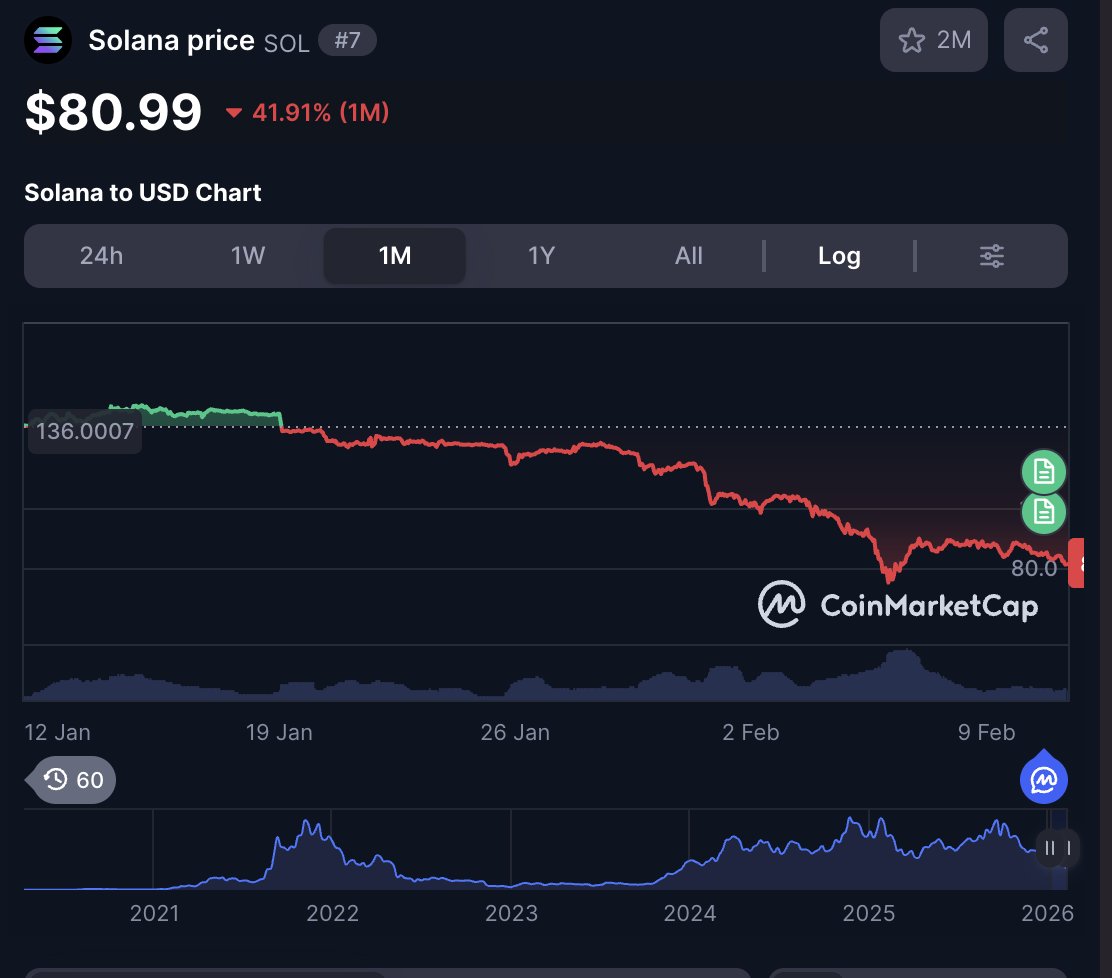Viewport: 1112px width, 978px height.
Task: Click the #7 rank badge
Action: coord(347,40)
